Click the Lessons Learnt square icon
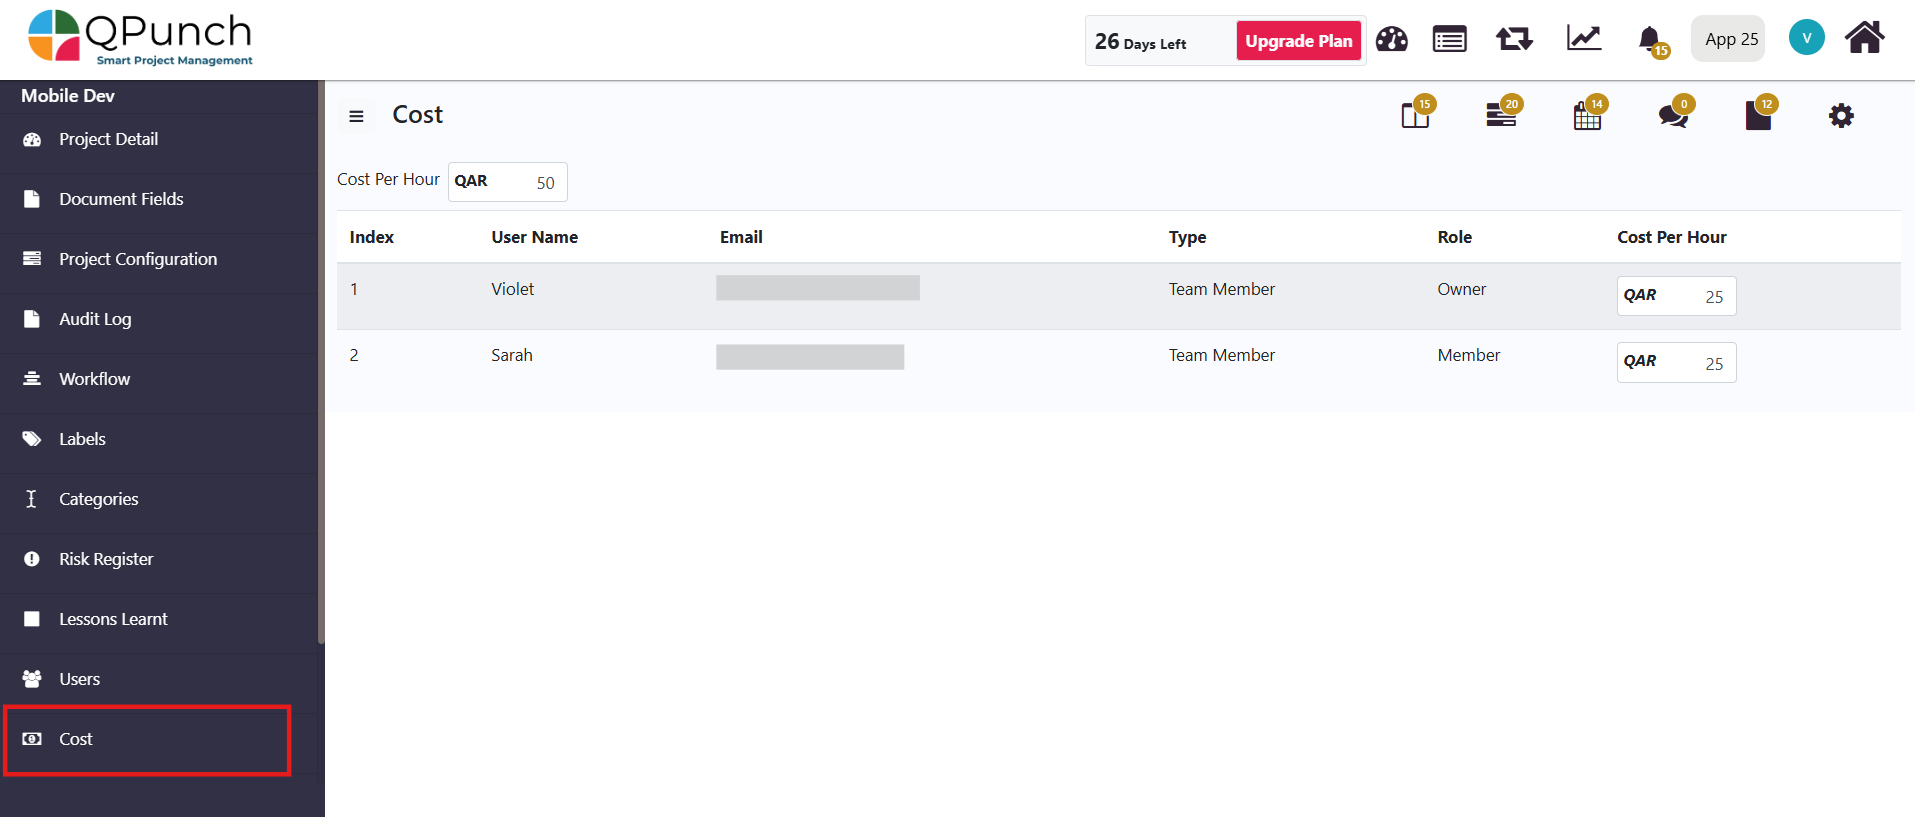1915x817 pixels. [32, 619]
